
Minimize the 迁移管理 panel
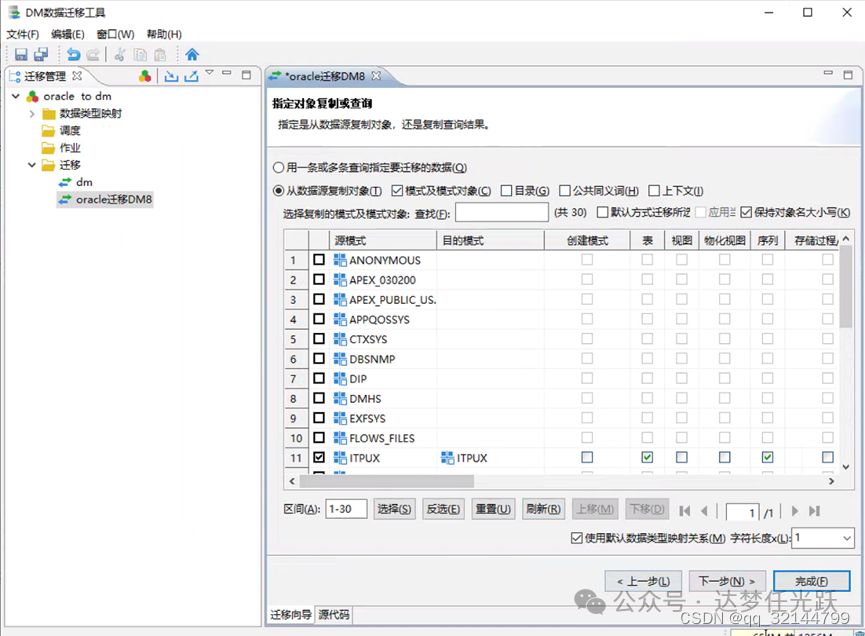227,73
